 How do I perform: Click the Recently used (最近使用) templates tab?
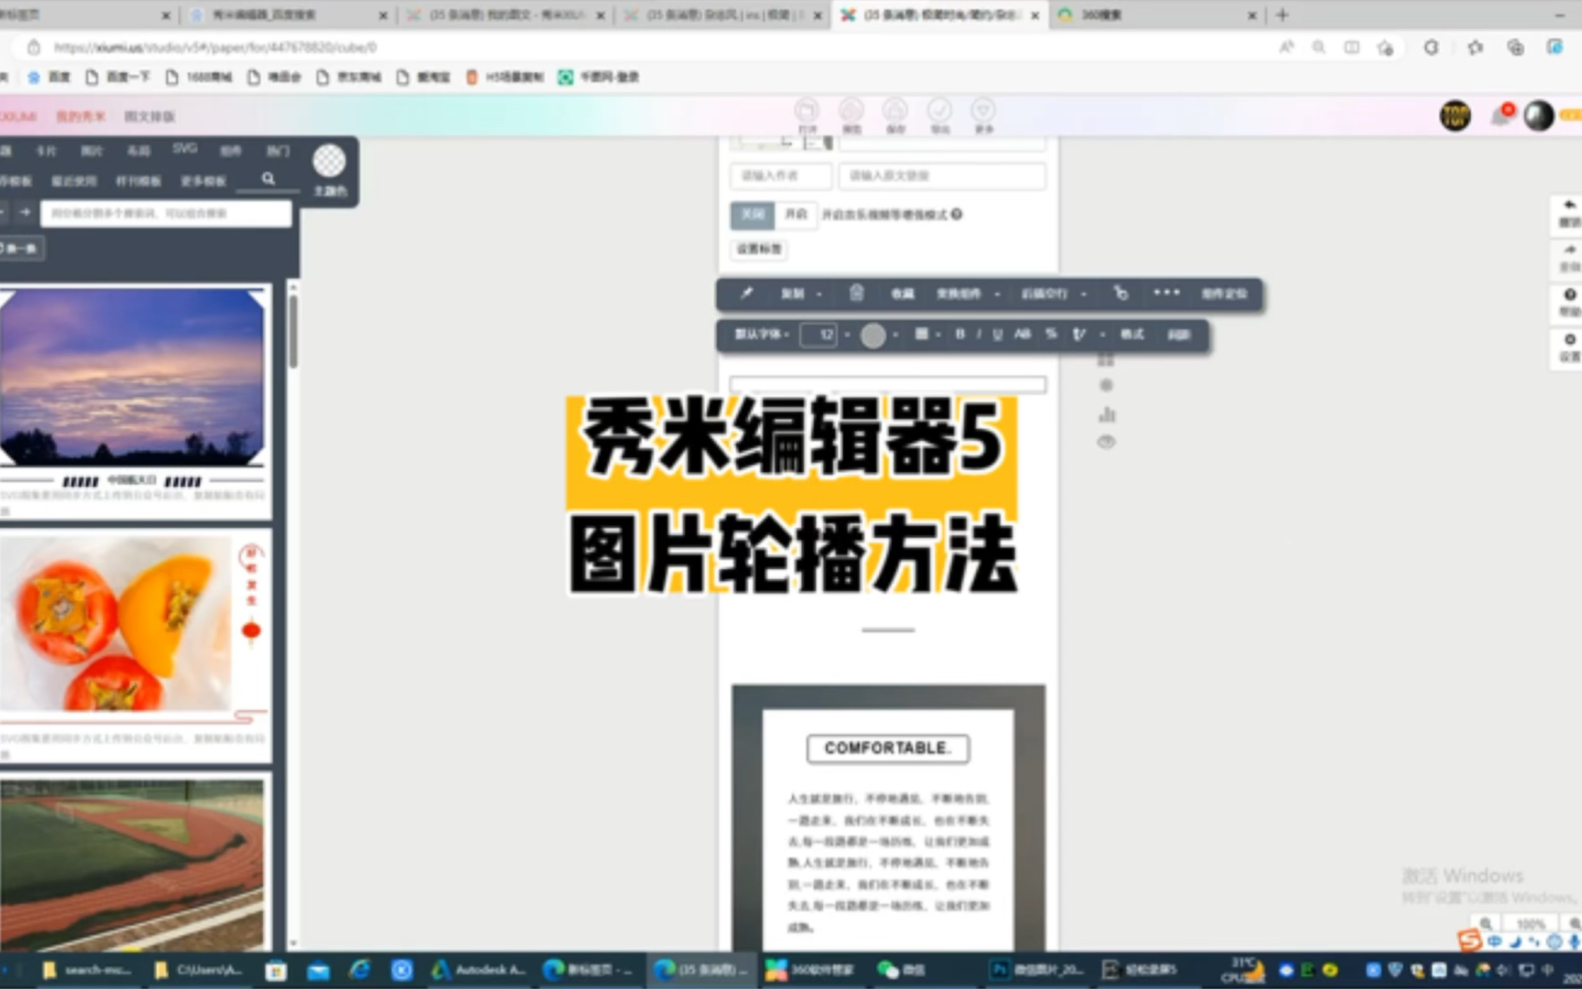tap(74, 181)
